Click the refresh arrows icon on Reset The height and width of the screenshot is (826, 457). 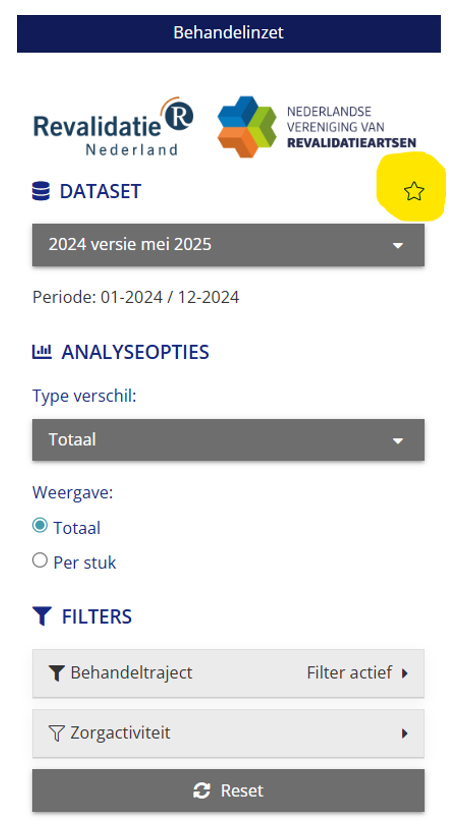coord(202,791)
